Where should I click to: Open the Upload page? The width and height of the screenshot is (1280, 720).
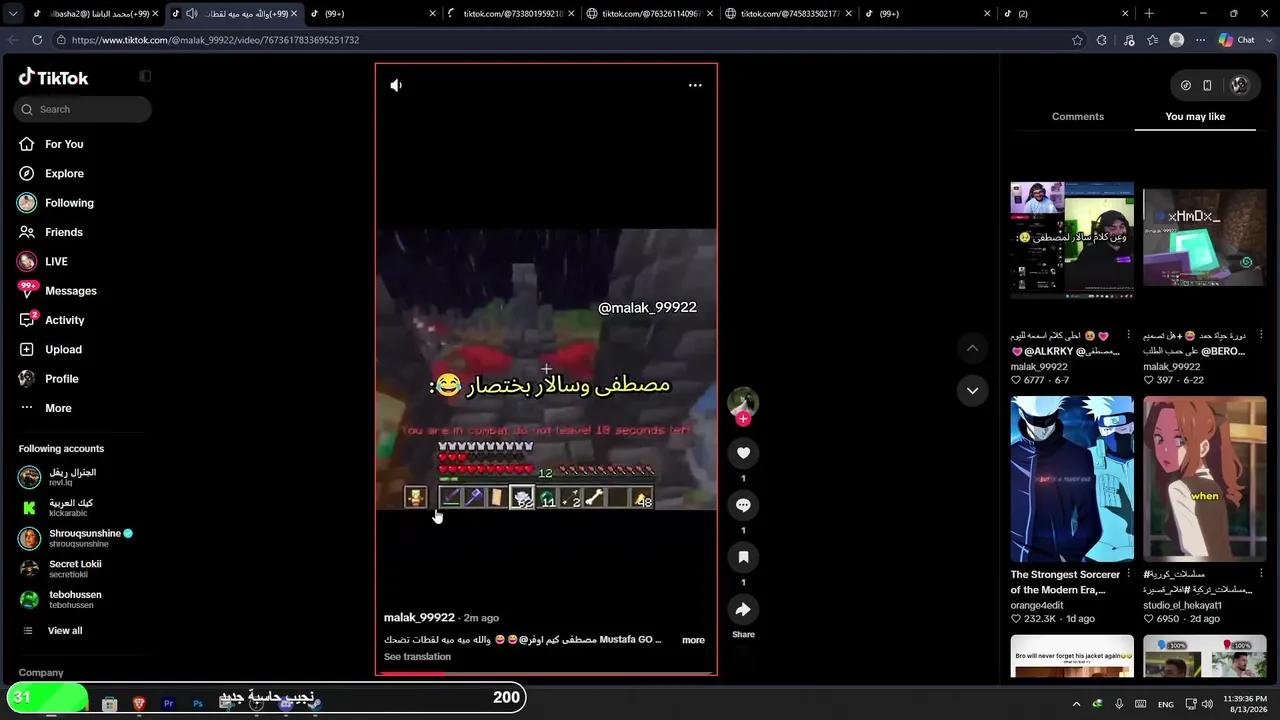pyautogui.click(x=63, y=350)
